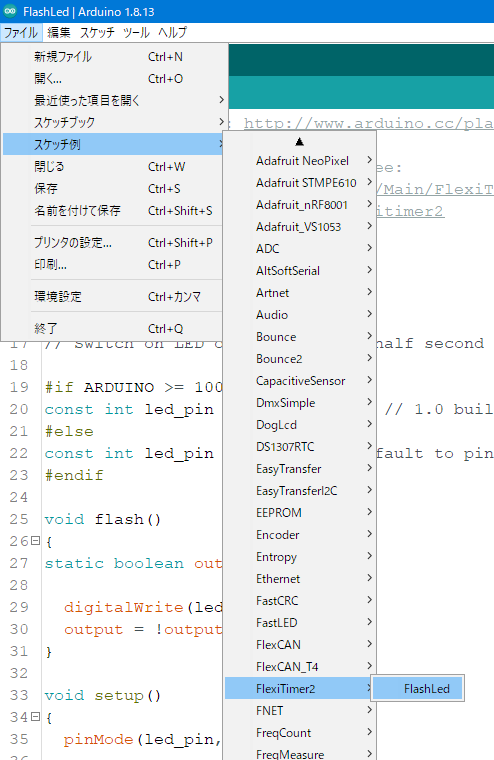Click 'void flash()' on line 25
This screenshot has width=494, height=760.
[x=102, y=520]
